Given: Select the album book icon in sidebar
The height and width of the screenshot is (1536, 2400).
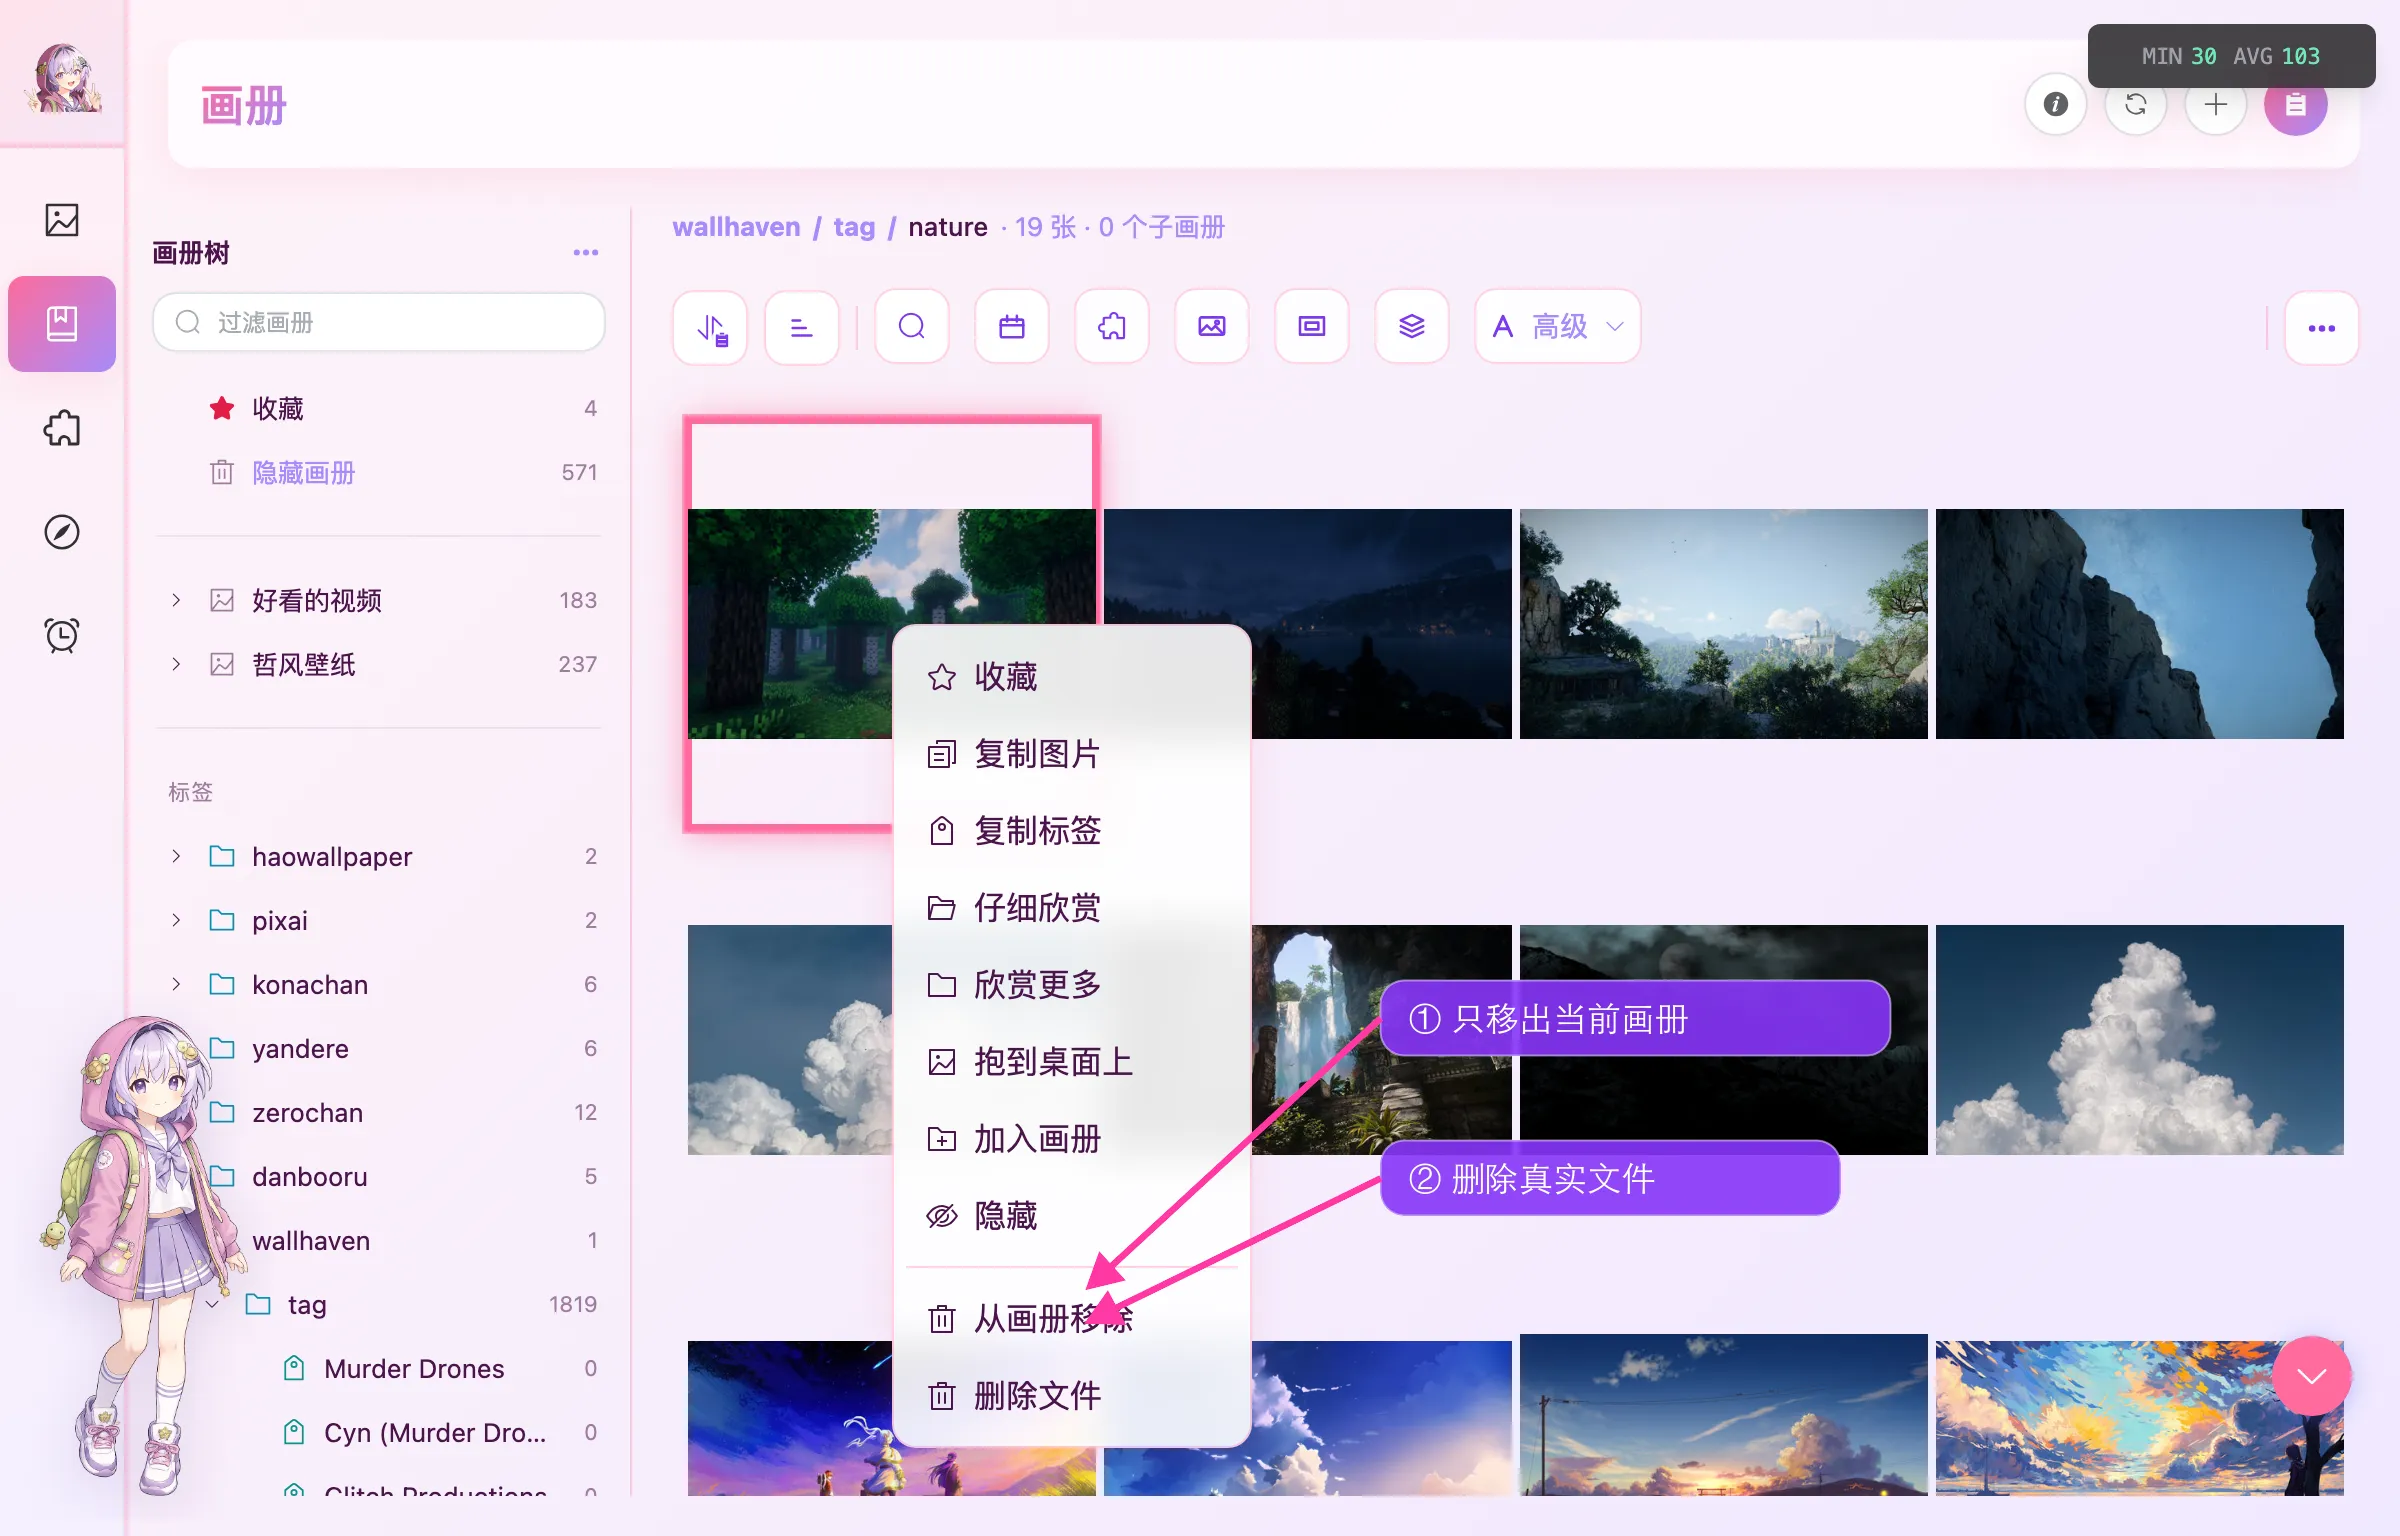Looking at the screenshot, I should coord(62,324).
